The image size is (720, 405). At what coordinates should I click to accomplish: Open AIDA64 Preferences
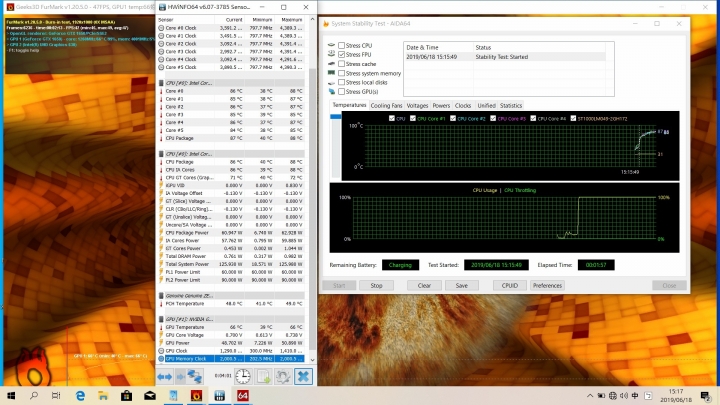tap(547, 286)
